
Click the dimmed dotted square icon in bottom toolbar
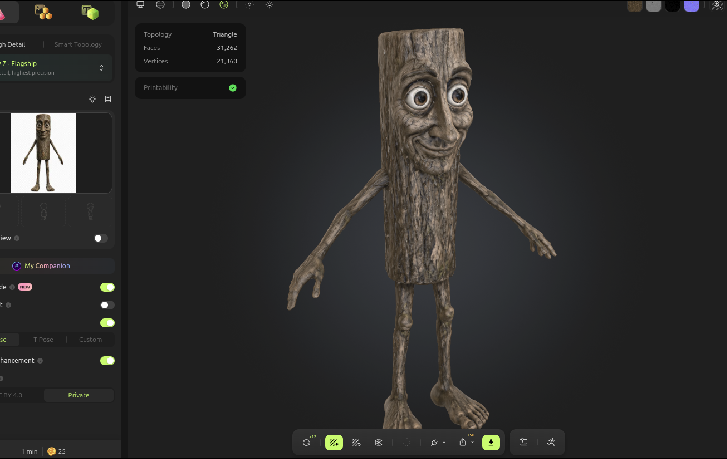click(407, 442)
